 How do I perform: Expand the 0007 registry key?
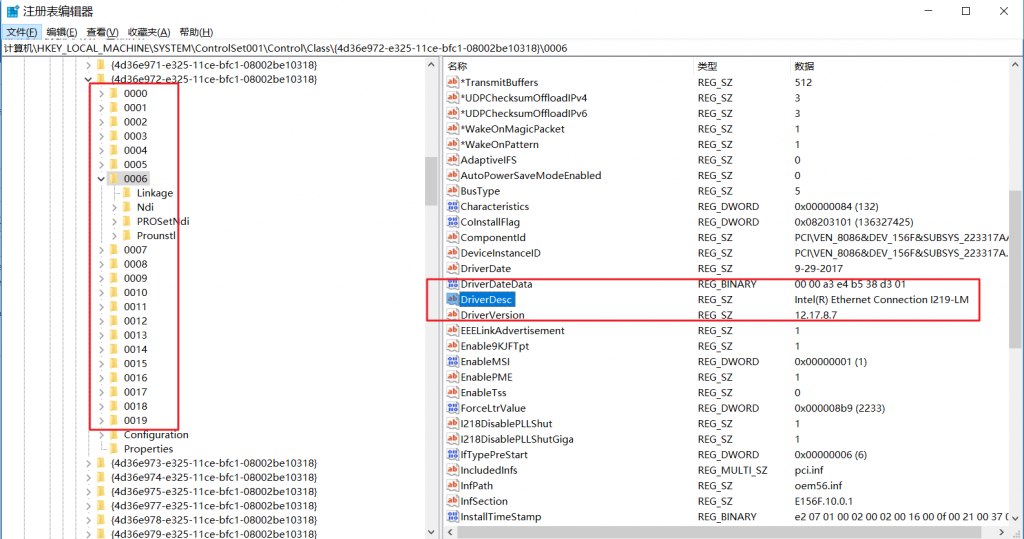[100, 250]
